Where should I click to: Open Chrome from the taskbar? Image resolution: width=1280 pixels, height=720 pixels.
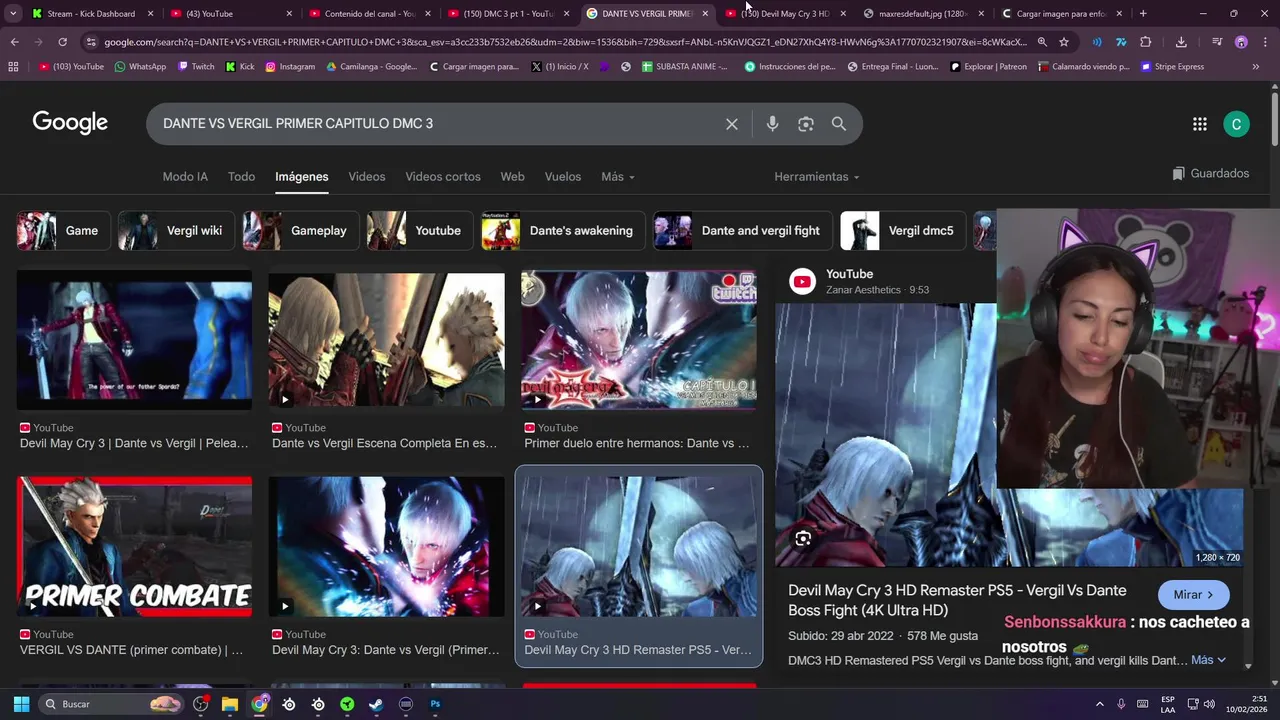[x=260, y=704]
